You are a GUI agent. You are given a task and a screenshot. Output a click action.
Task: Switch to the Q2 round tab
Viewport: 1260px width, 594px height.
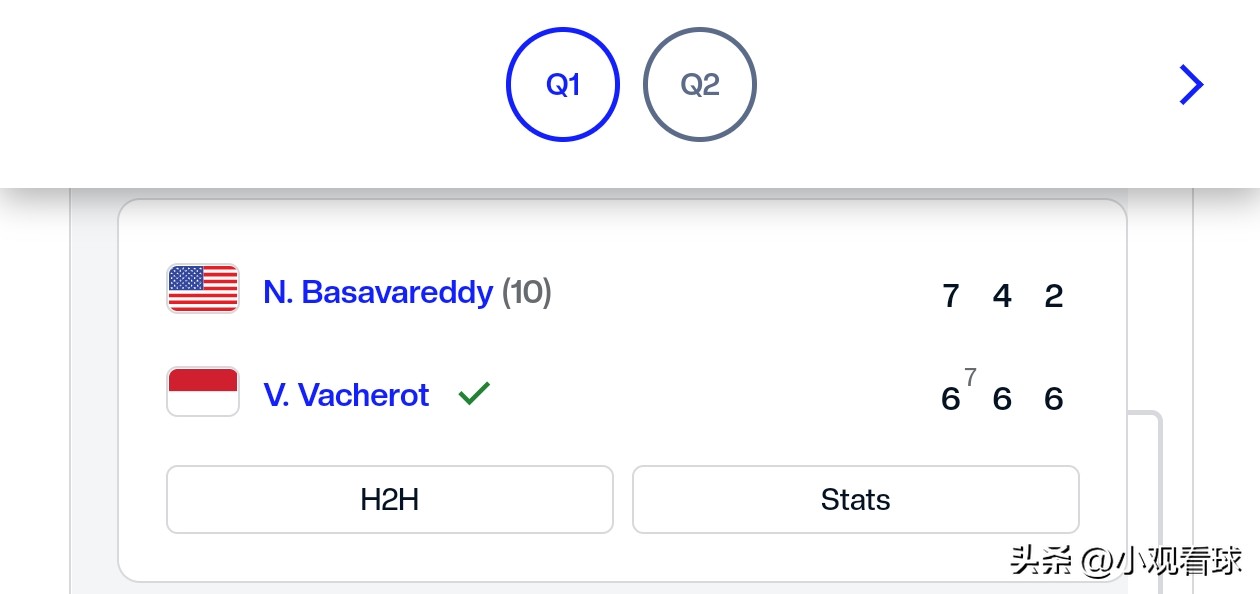700,85
